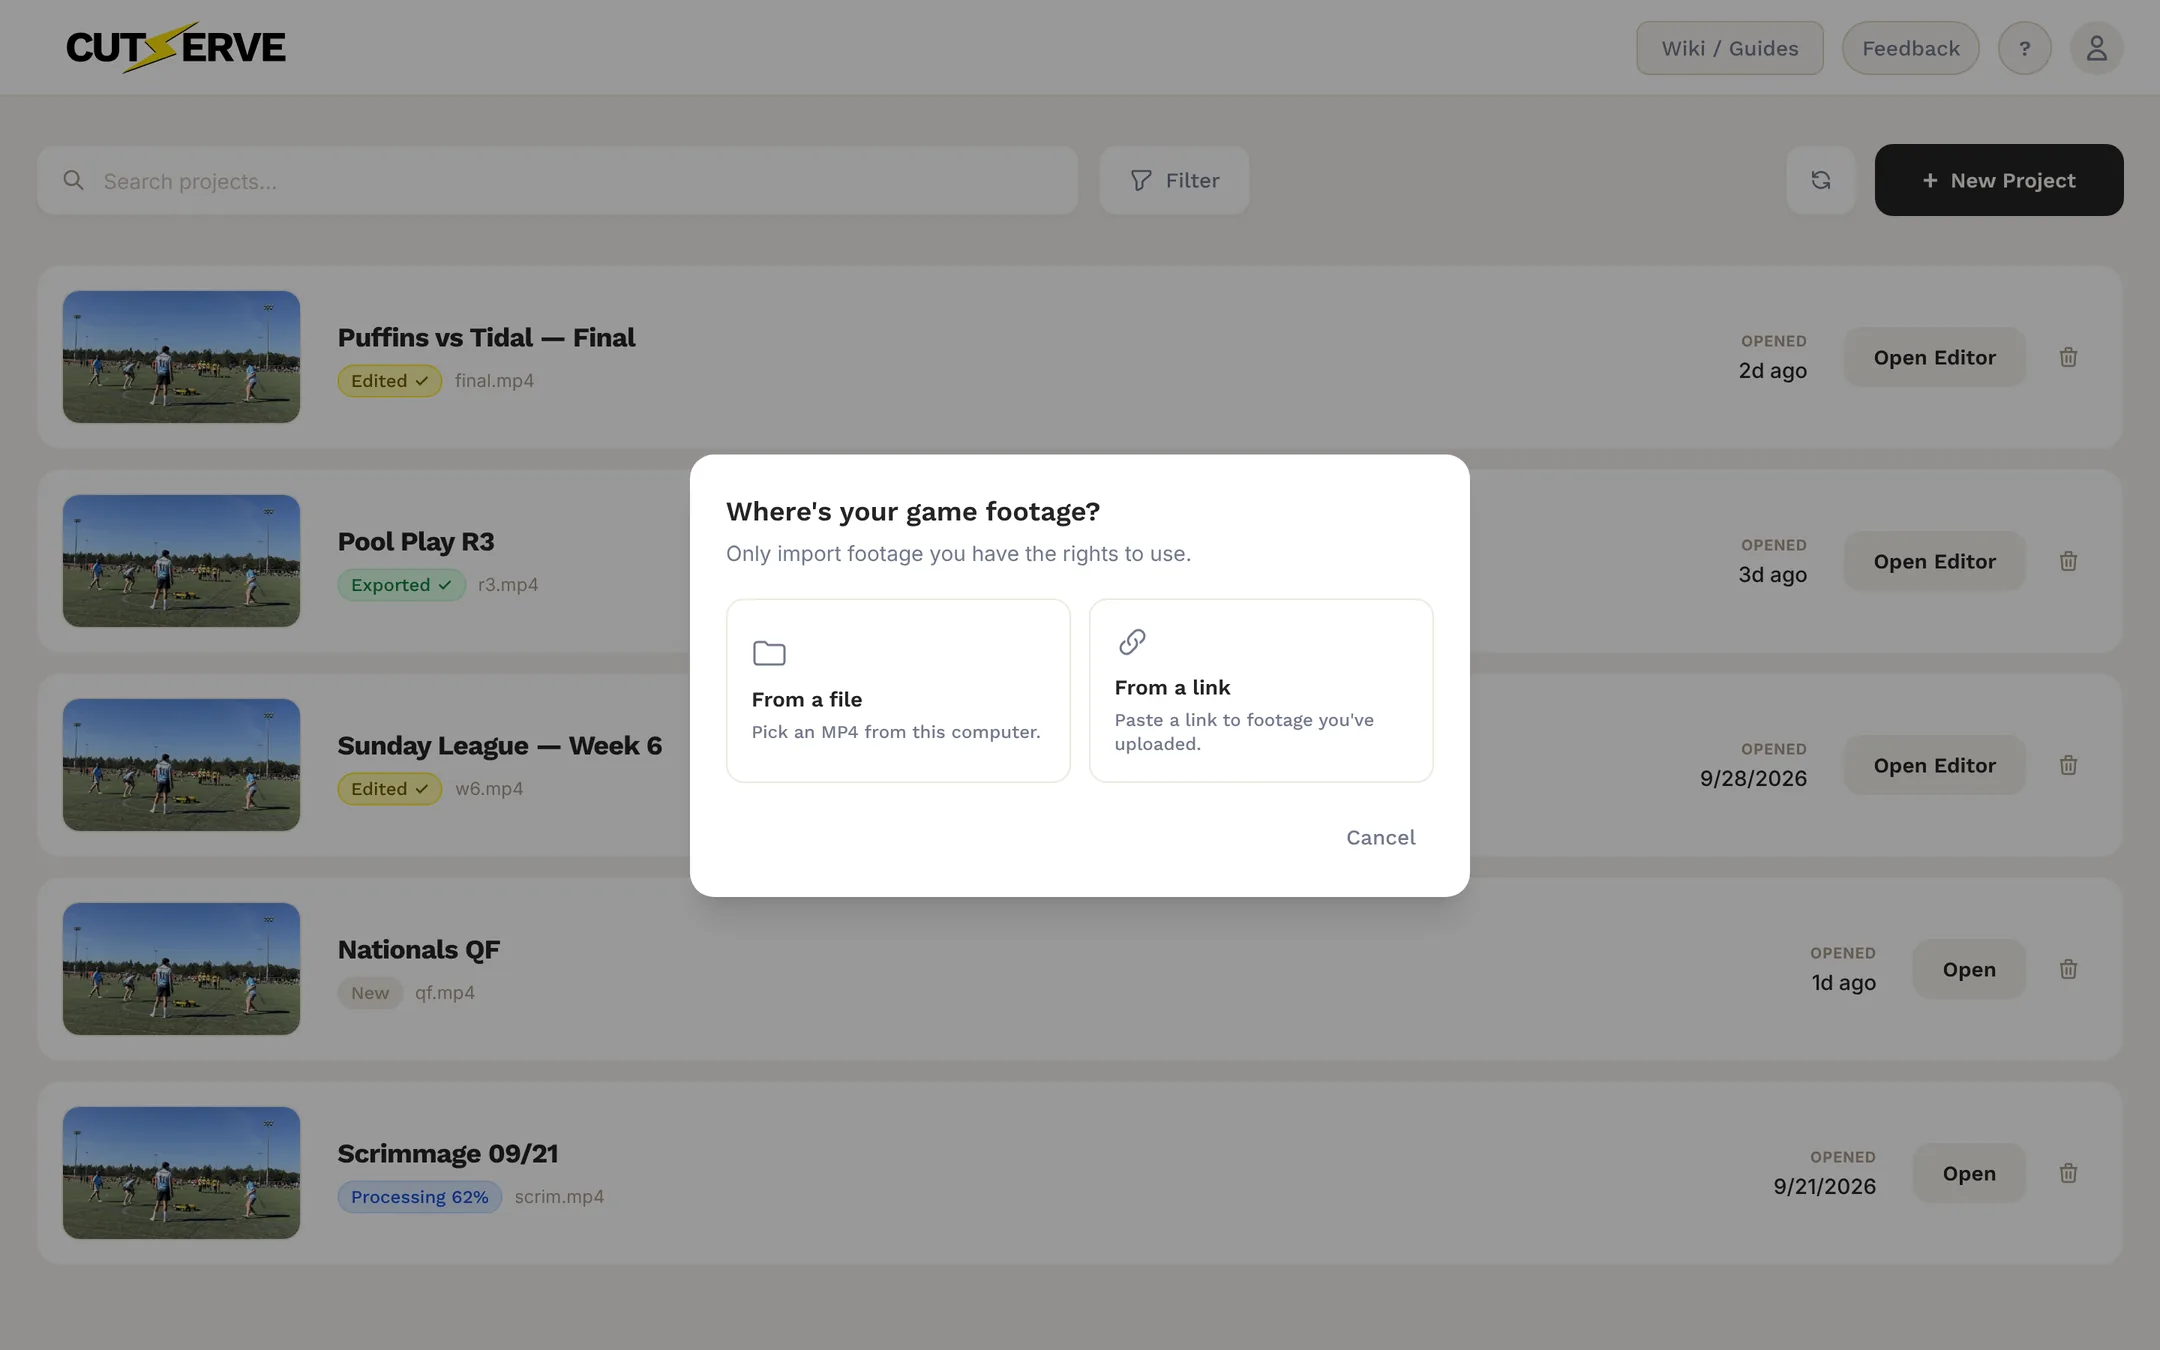Click the Processing 62% badge
The width and height of the screenshot is (2160, 1350).
click(x=419, y=1197)
